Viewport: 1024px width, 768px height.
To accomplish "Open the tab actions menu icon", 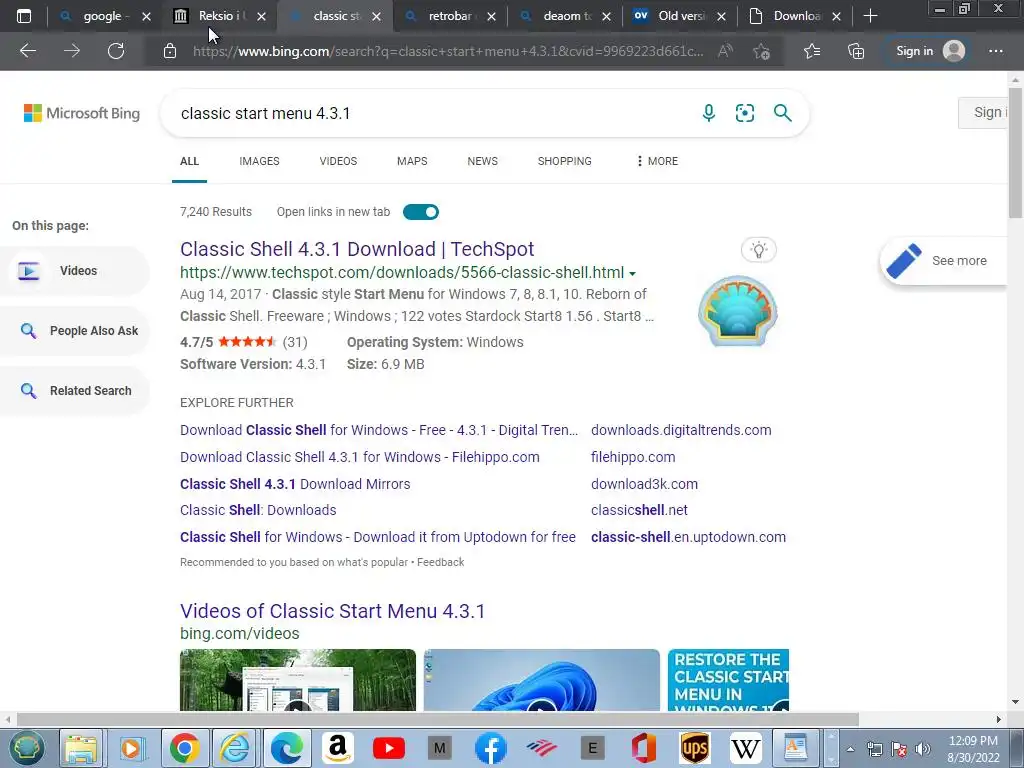I will 24,16.
